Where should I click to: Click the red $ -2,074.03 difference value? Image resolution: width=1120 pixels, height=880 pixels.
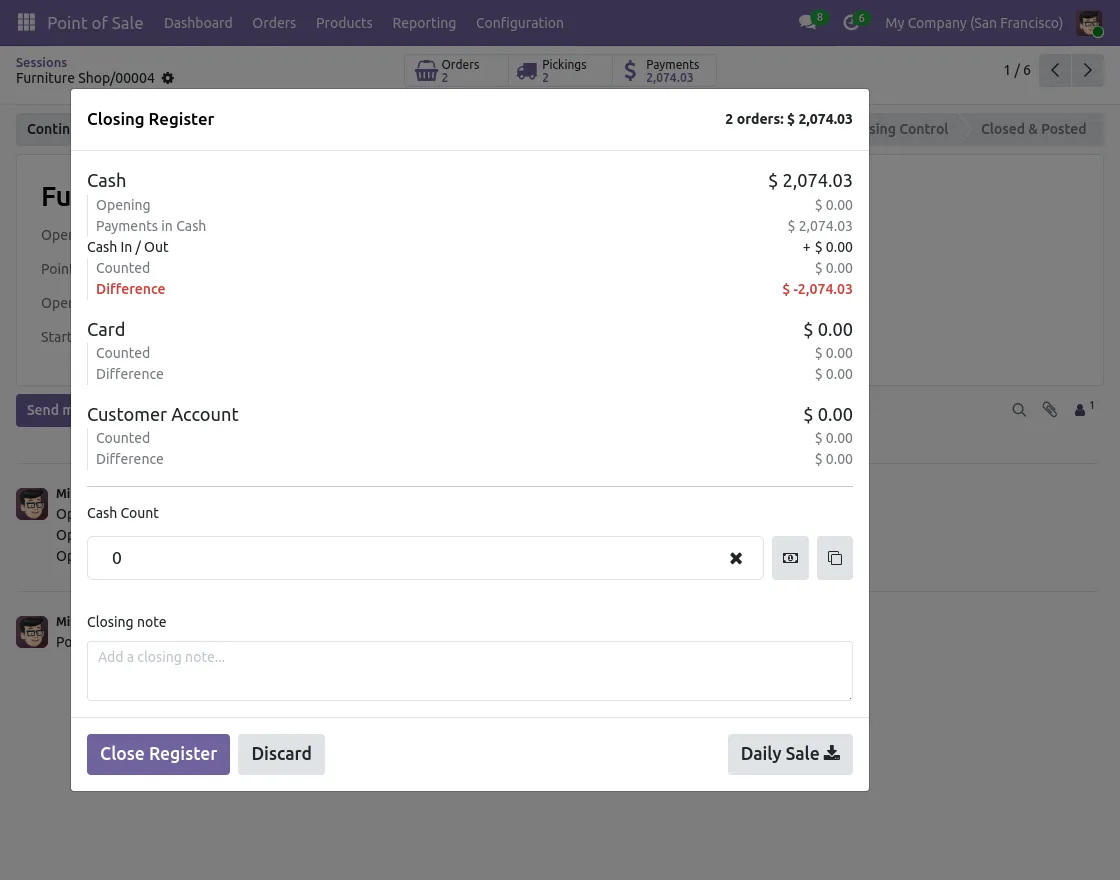[817, 289]
